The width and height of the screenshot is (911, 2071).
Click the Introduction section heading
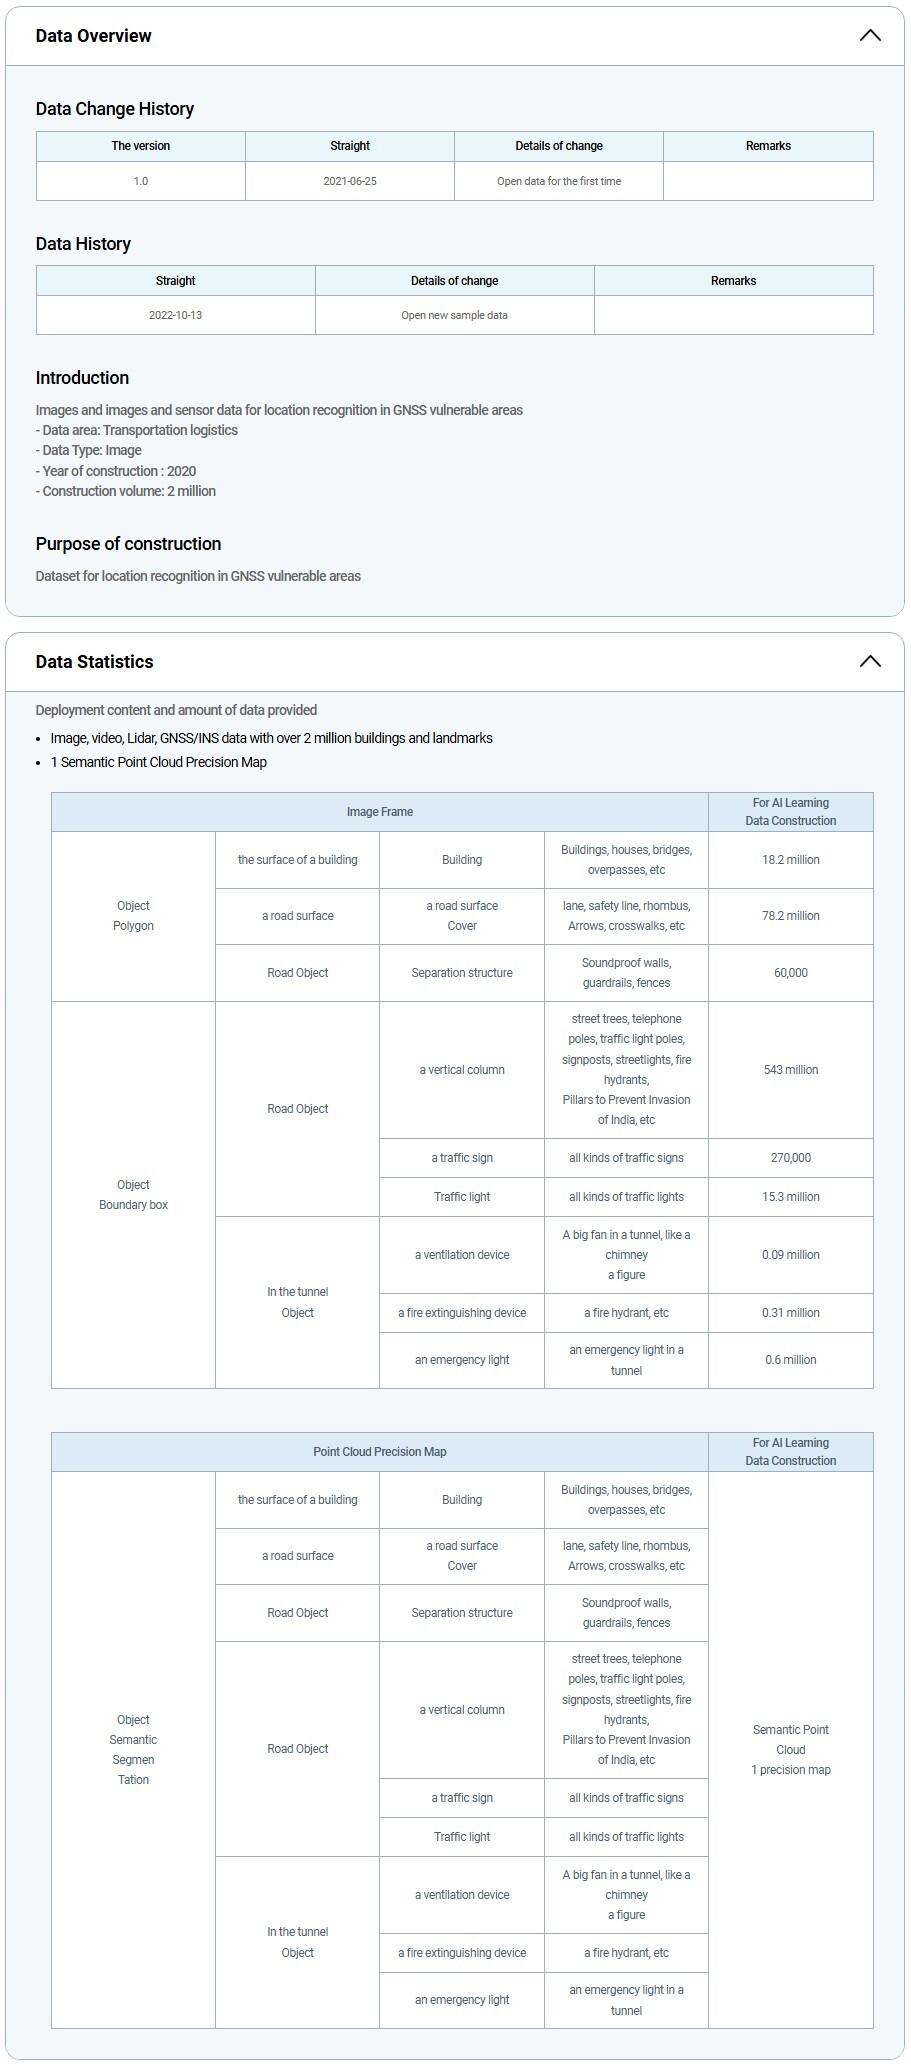pos(82,378)
